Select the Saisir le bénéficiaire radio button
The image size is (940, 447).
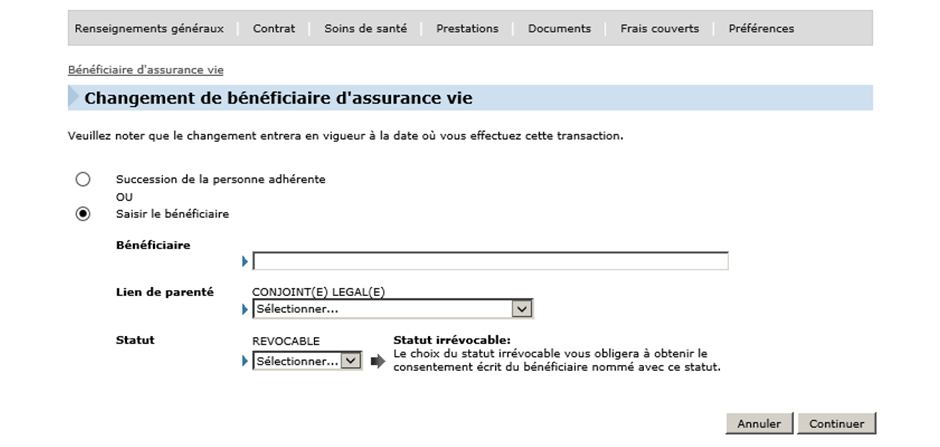coord(83,214)
